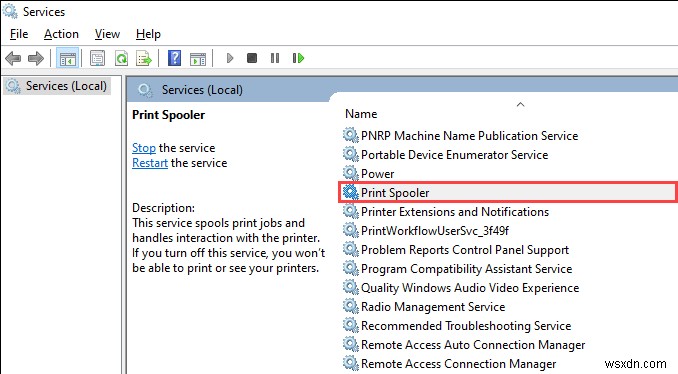Select Radio Management Service row
This screenshot has height=374, width=678.
tap(424, 307)
